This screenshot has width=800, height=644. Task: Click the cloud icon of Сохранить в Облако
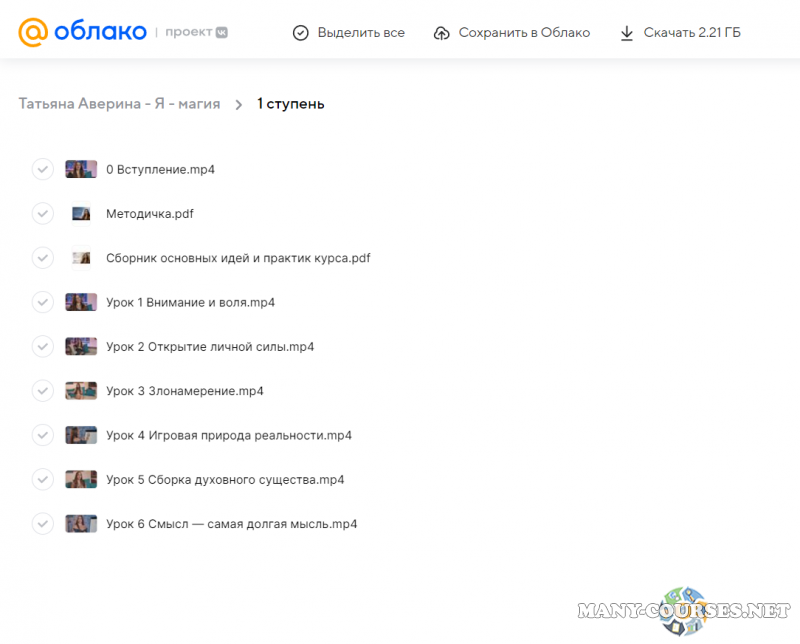[441, 32]
